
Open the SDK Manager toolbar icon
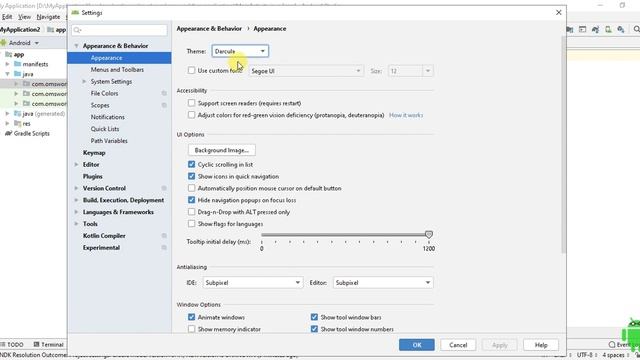(621, 29)
